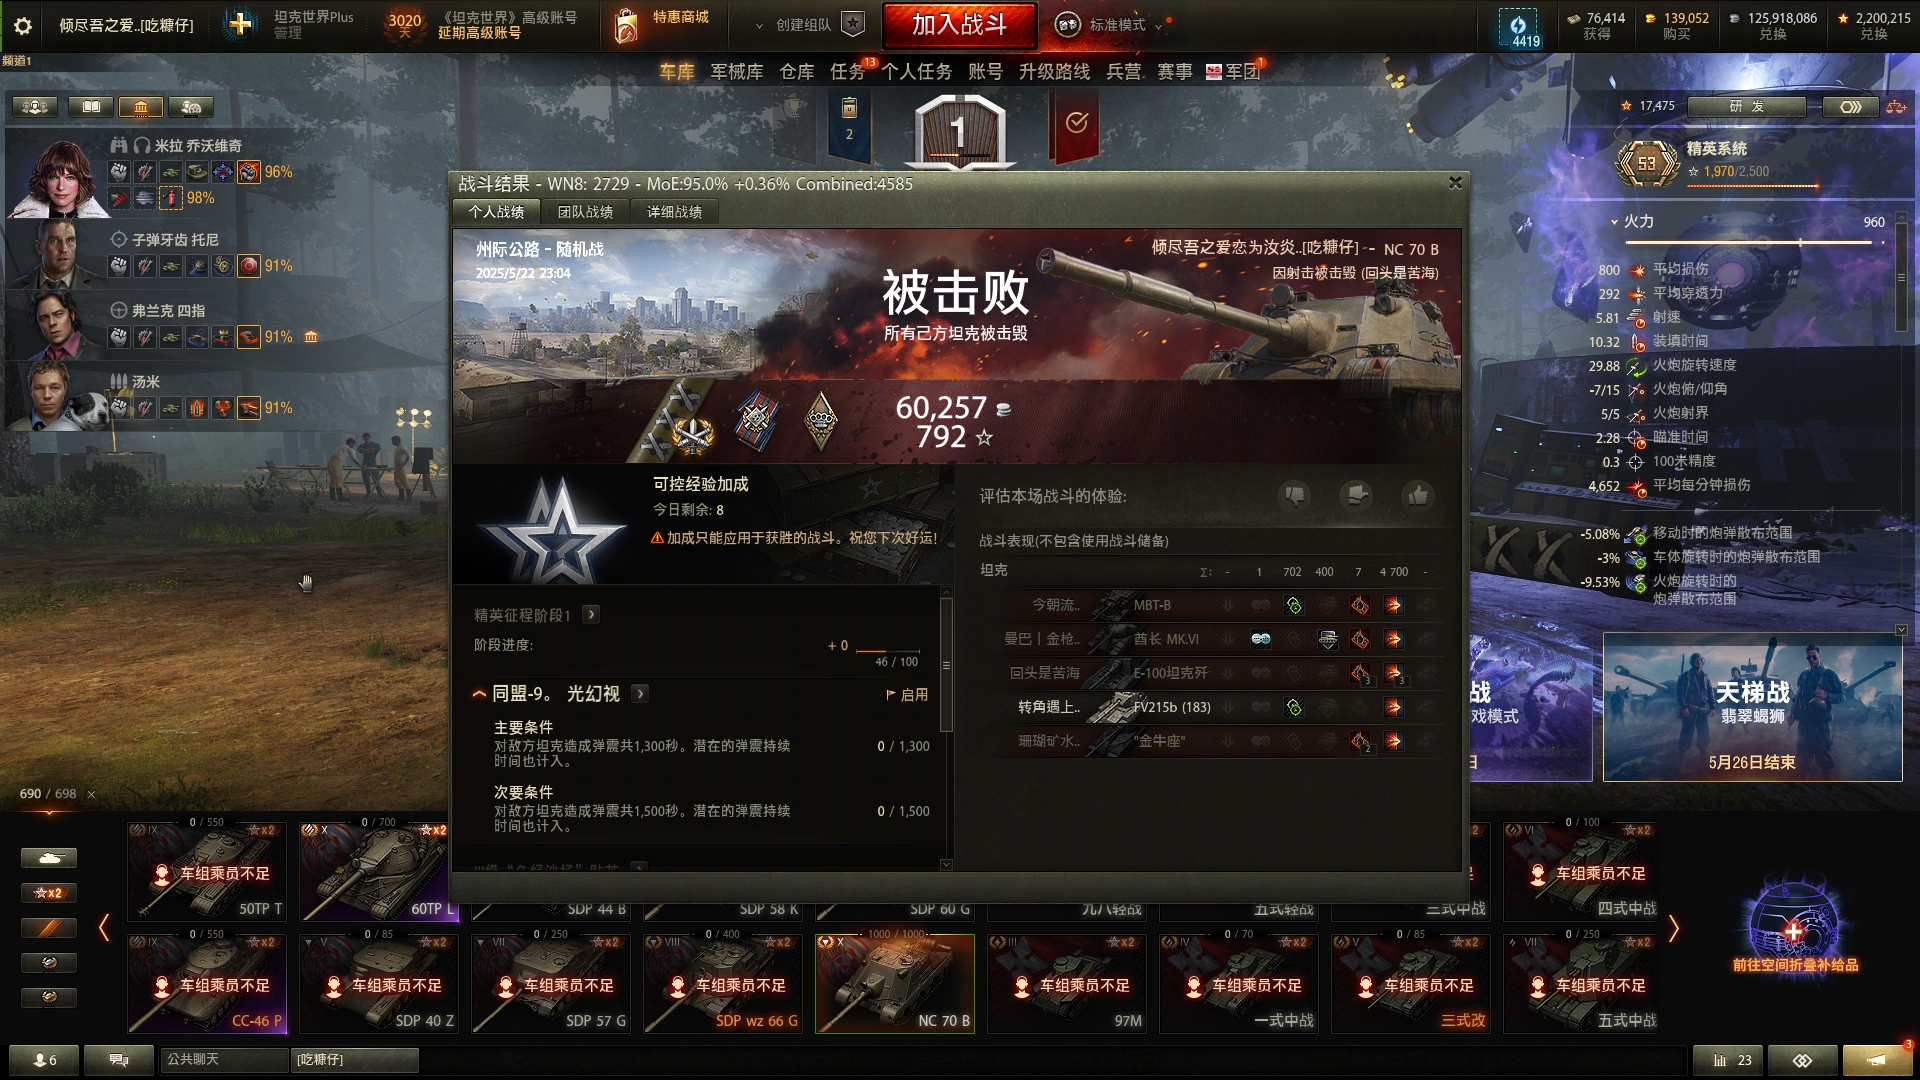The image size is (1920, 1080).
Task: Collapse the 火力 stats section
Action: 1614,221
